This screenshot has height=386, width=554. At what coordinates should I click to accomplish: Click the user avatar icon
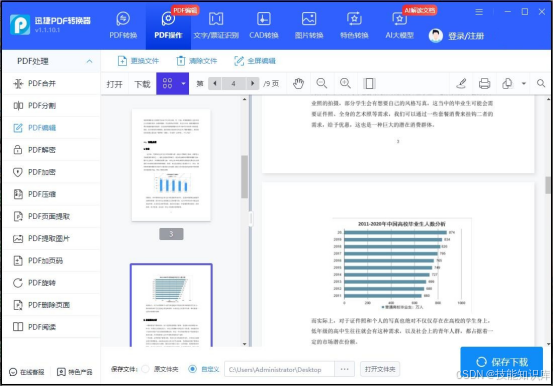tap(436, 36)
